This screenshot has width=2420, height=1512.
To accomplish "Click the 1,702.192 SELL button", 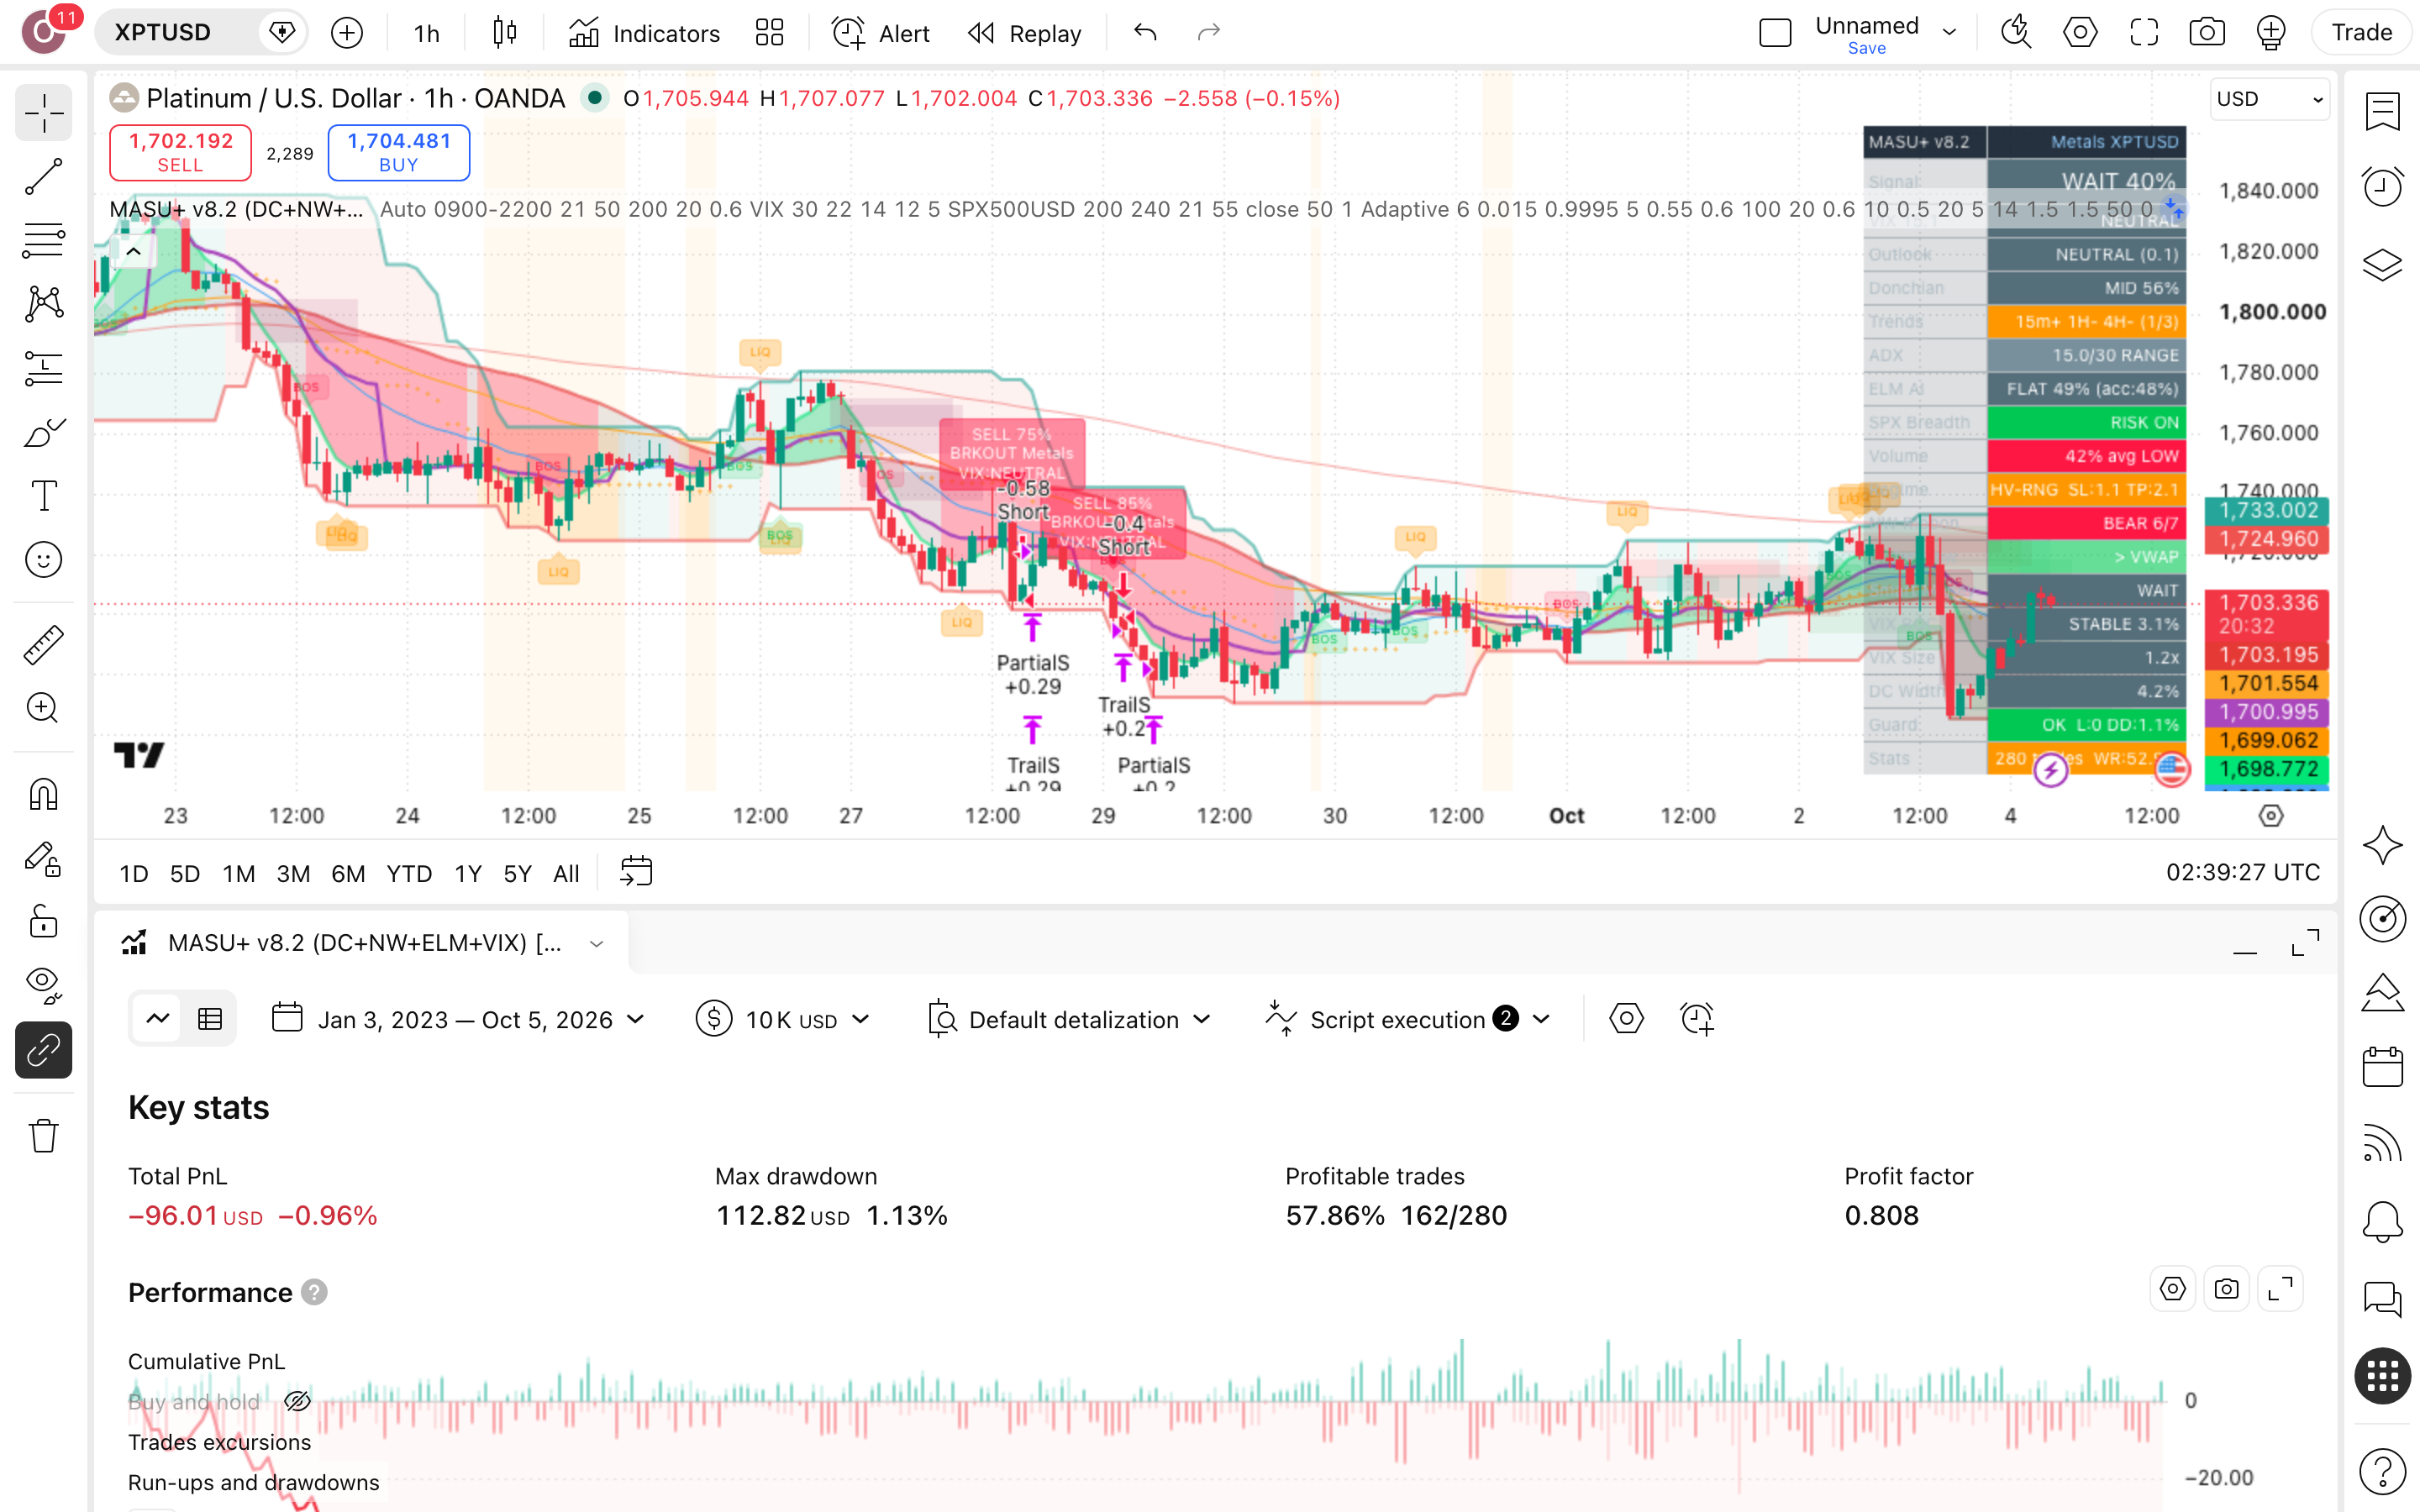I will (x=180, y=152).
